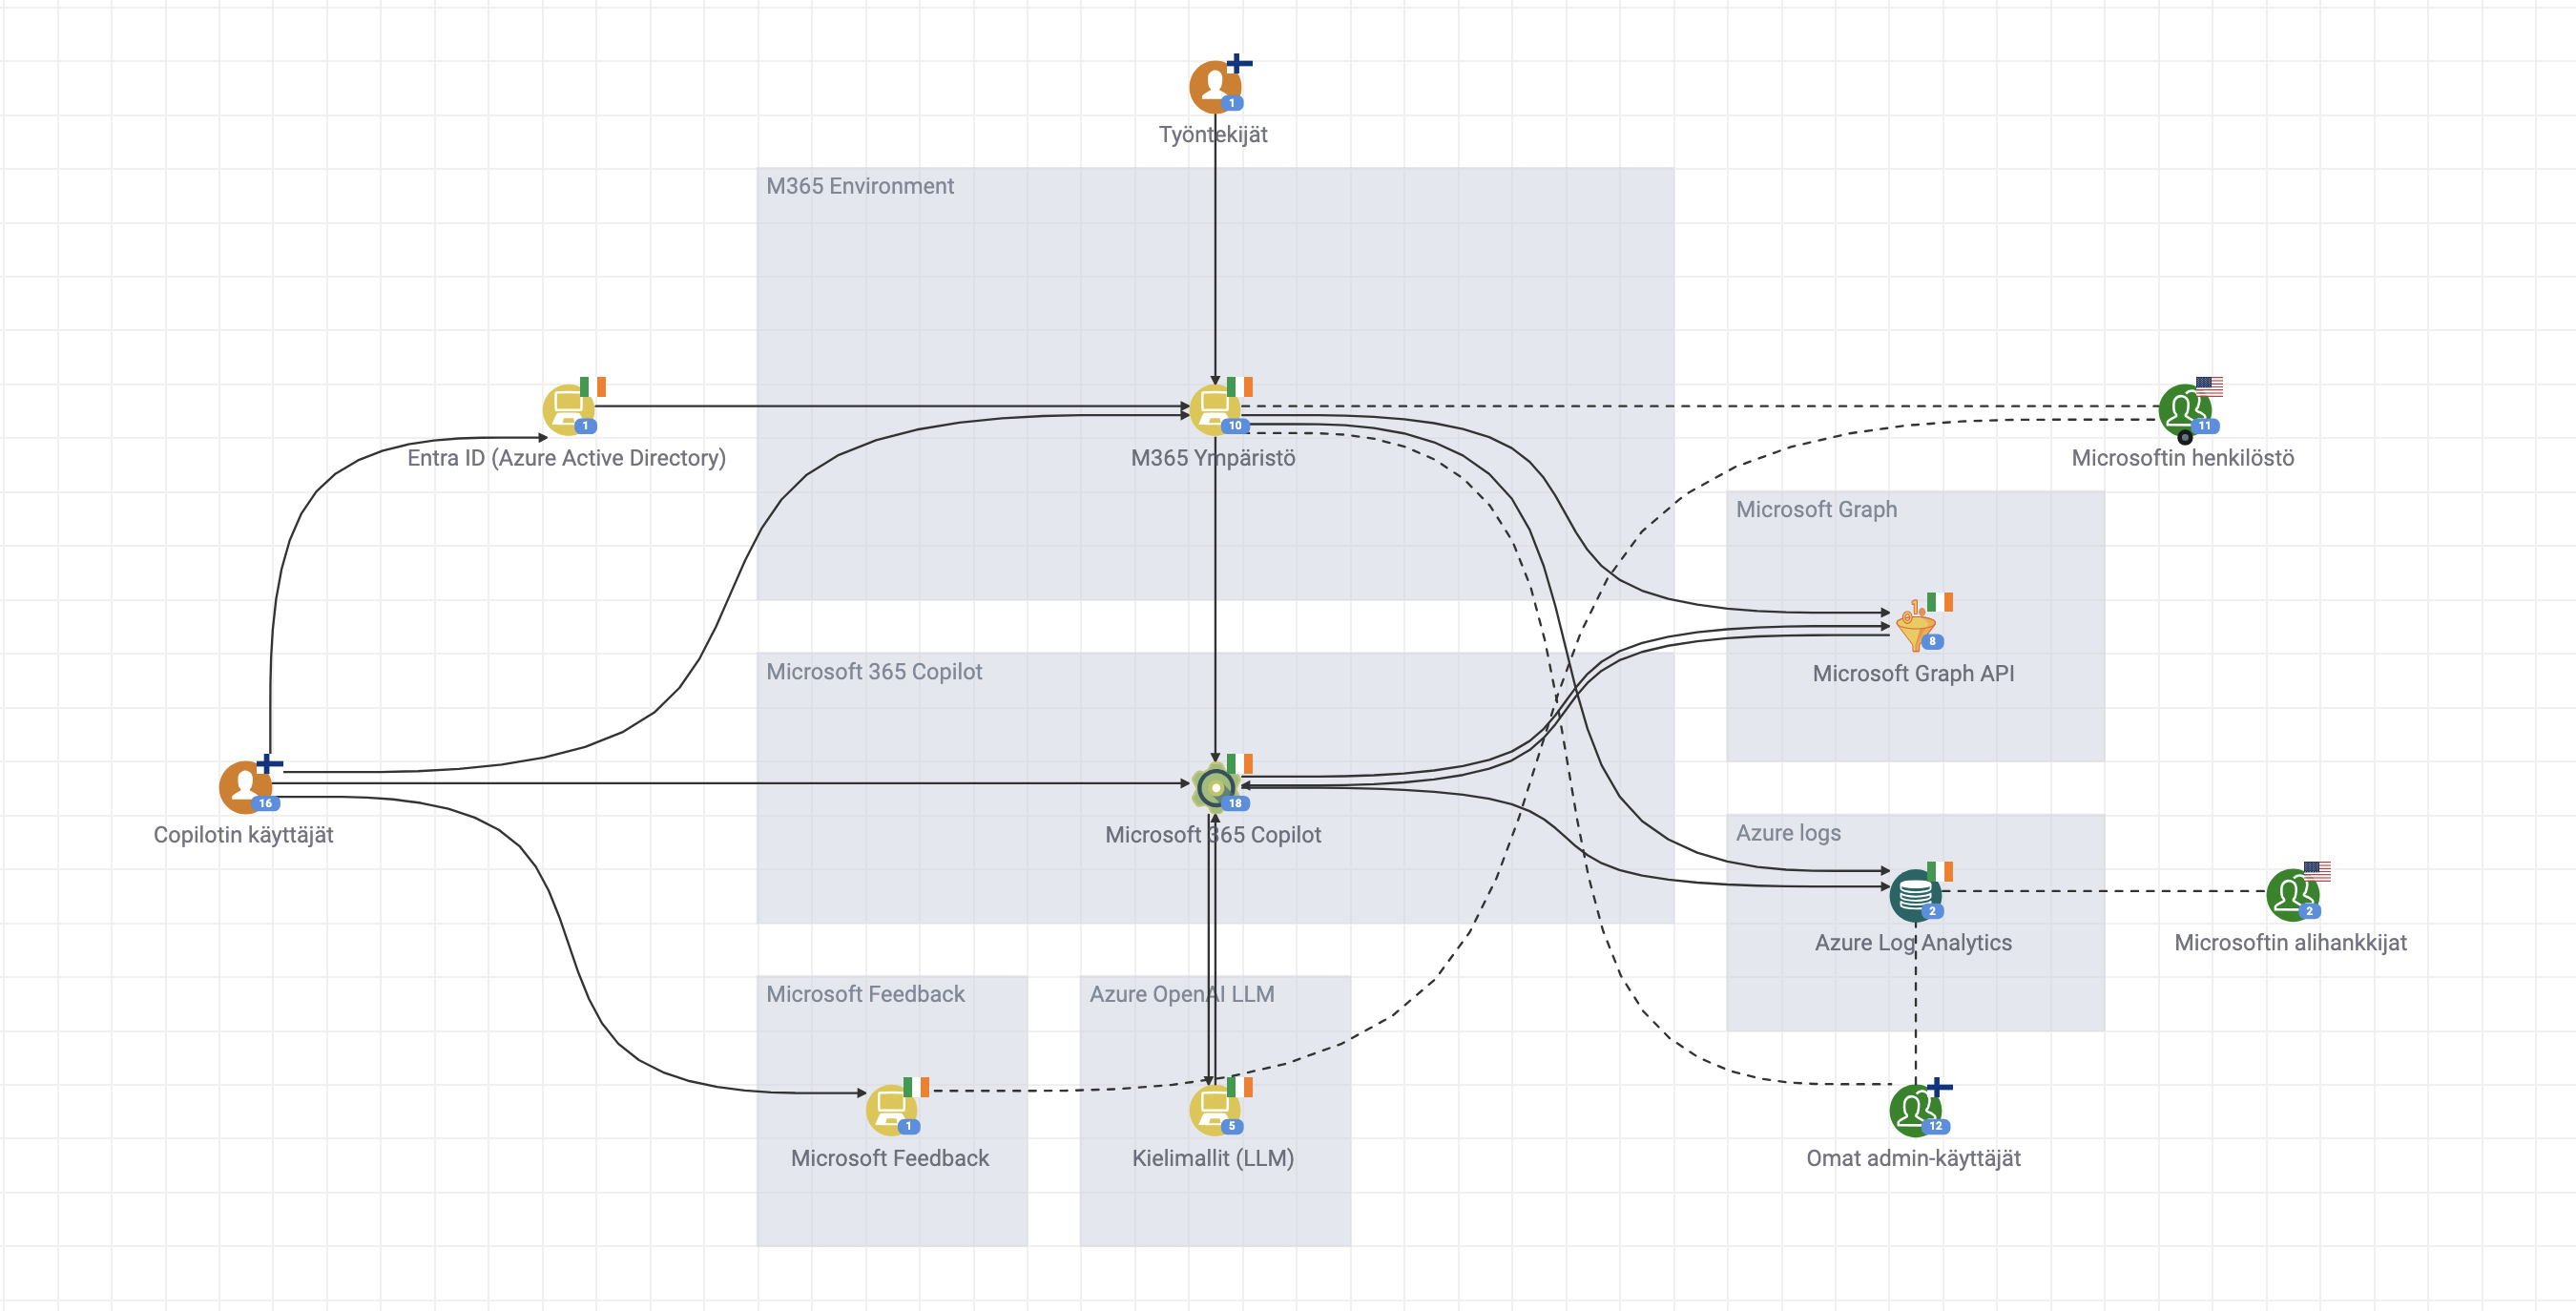This screenshot has width=2576, height=1311.
Task: Select the Entra ID computer icon
Action: pos(567,409)
